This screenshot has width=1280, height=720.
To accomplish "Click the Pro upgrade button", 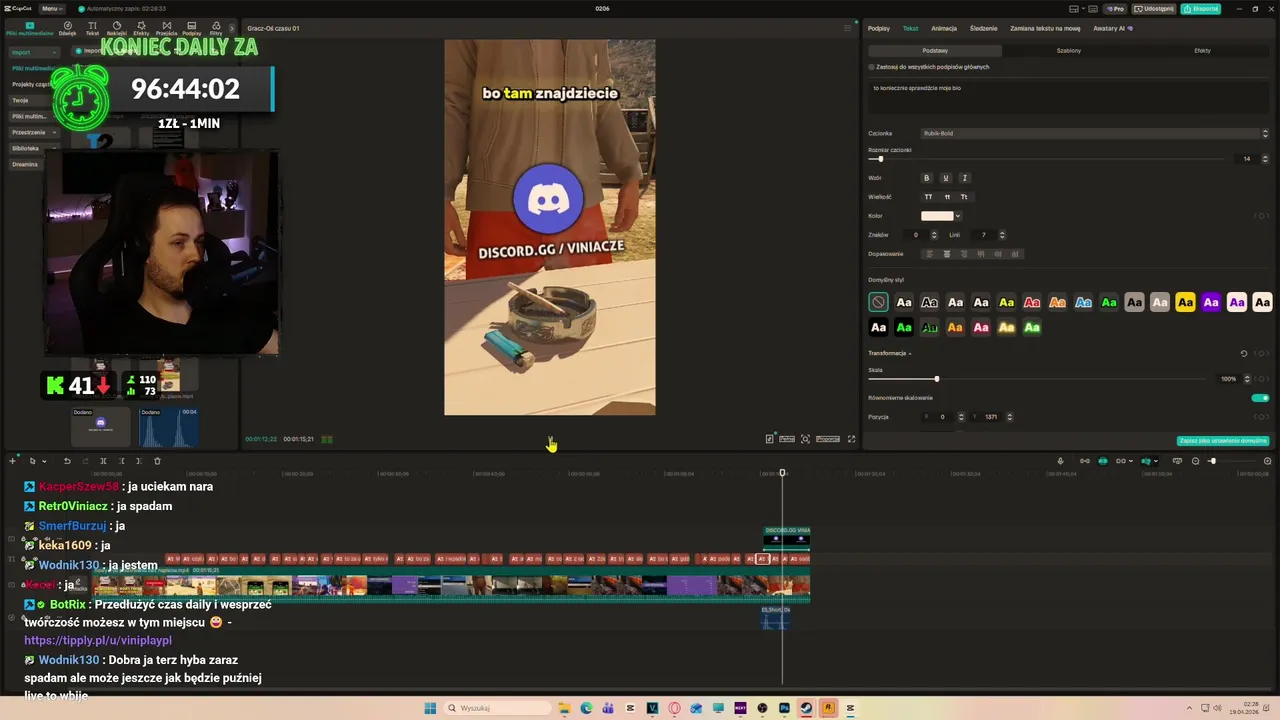I will tap(1116, 8).
